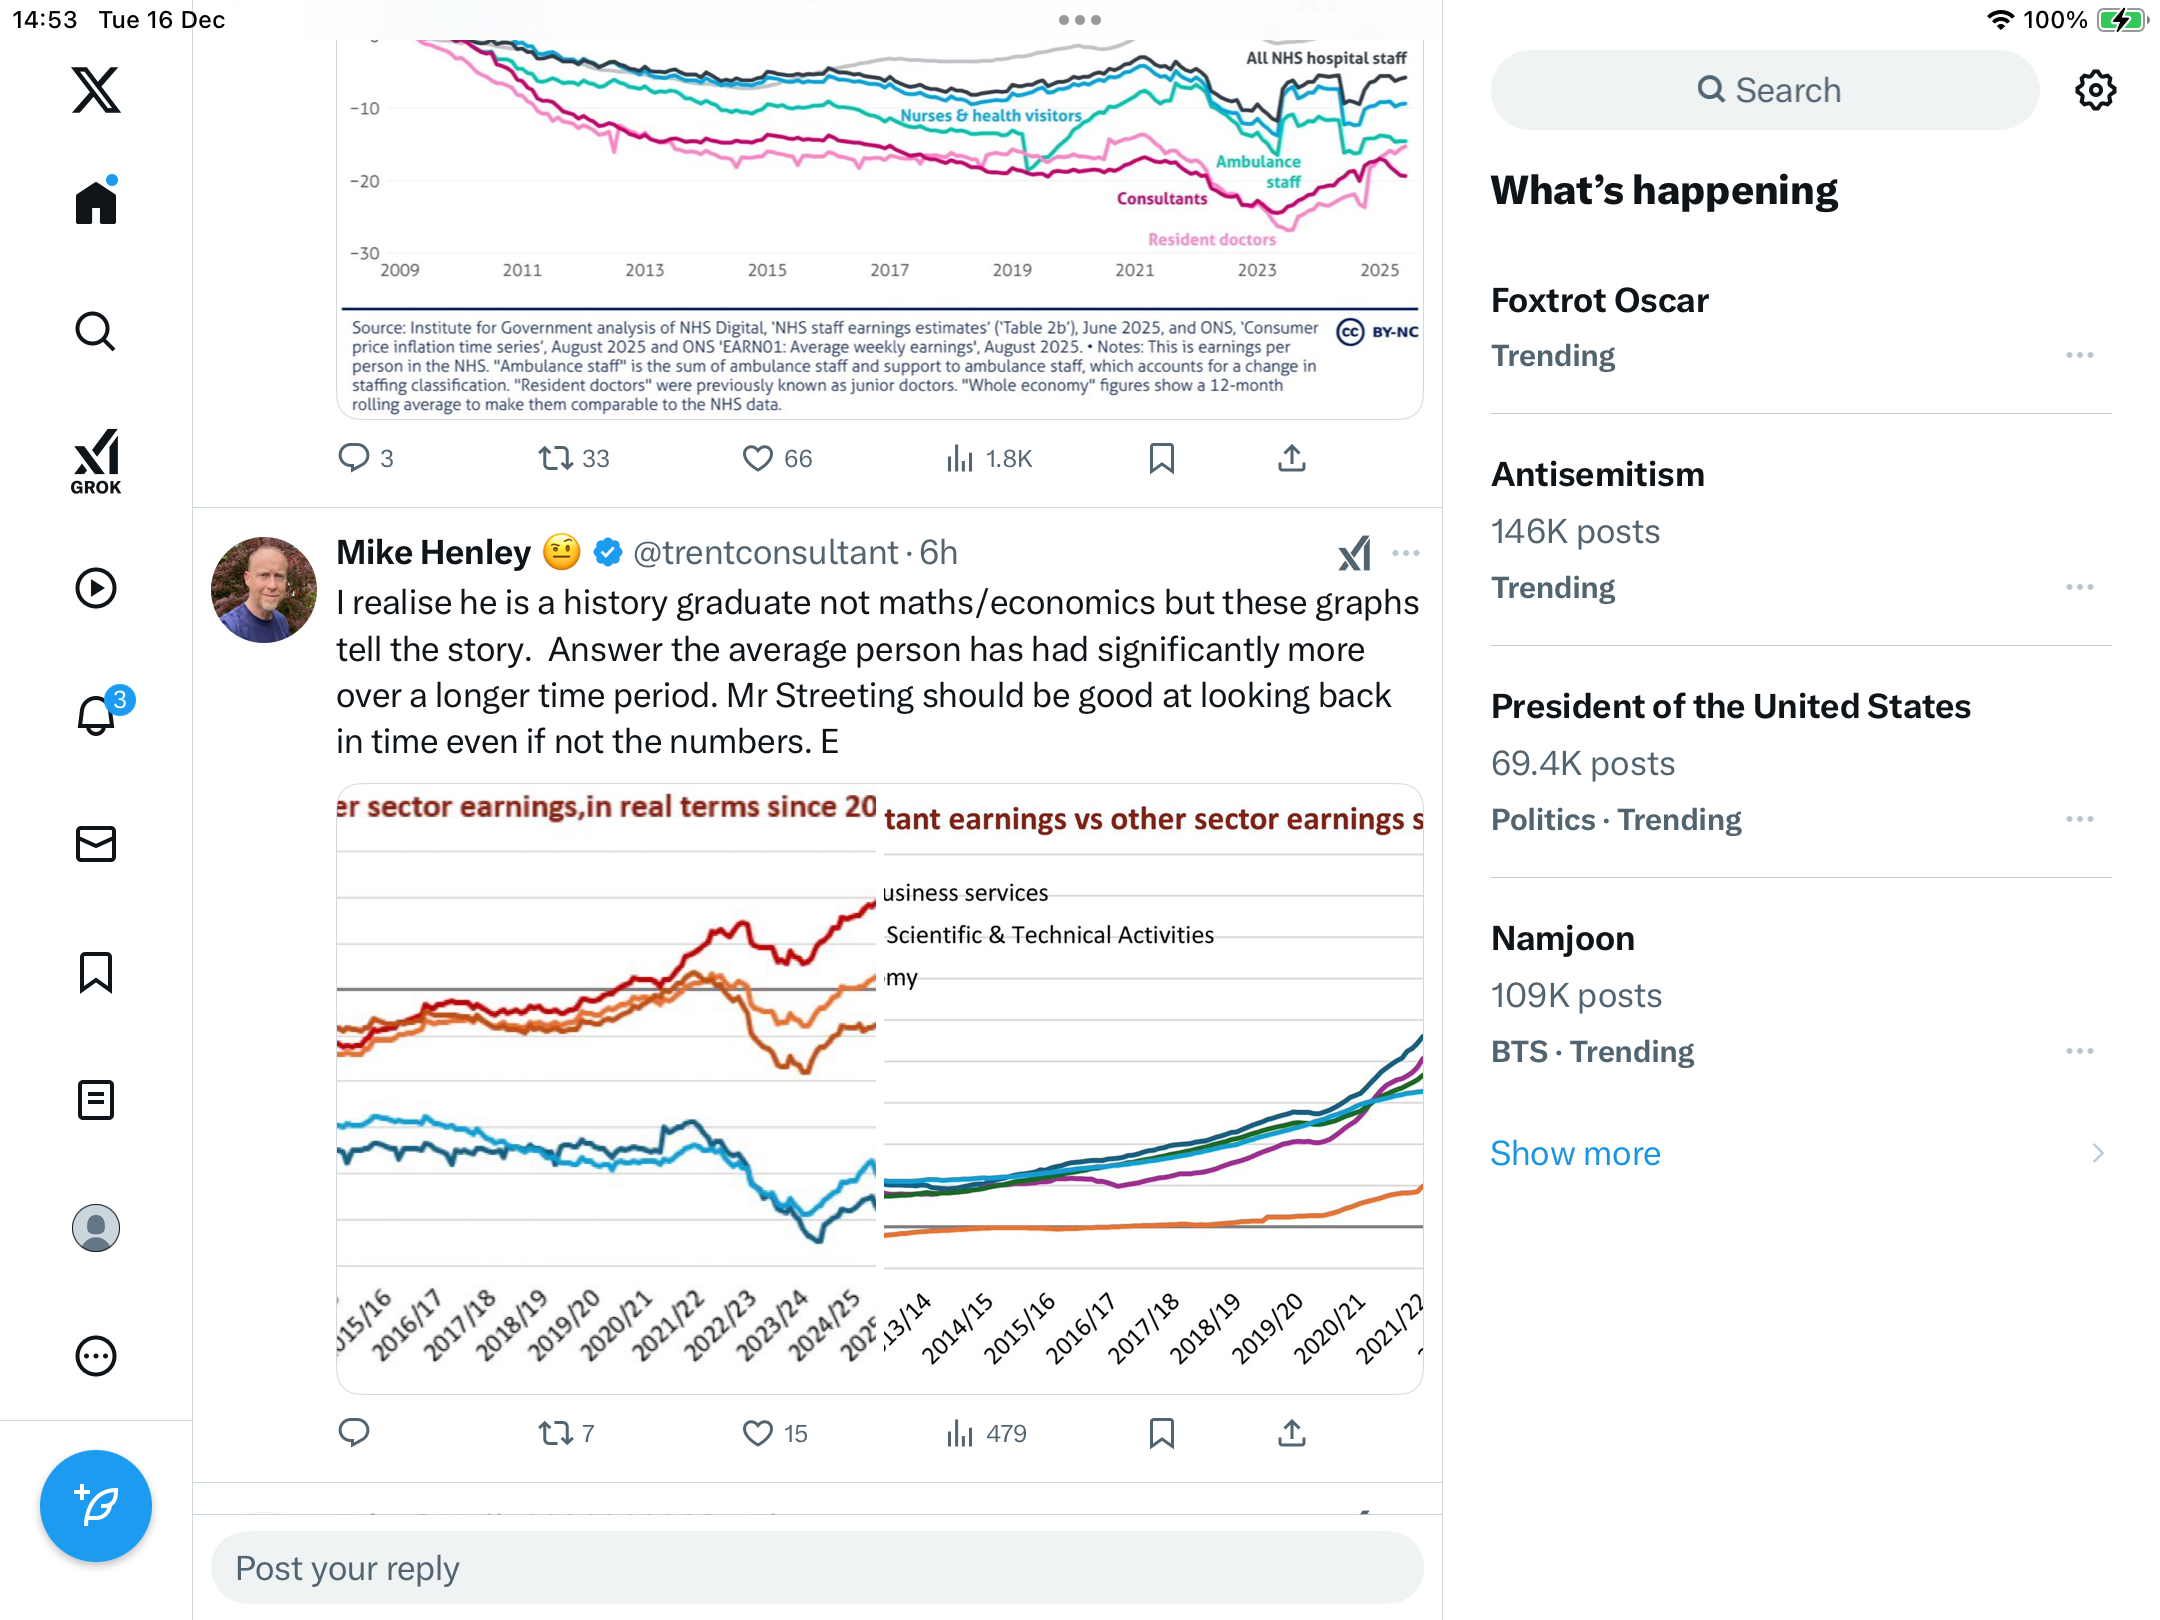Open the Notifications bell
This screenshot has height=1620, width=2160.
96,716
